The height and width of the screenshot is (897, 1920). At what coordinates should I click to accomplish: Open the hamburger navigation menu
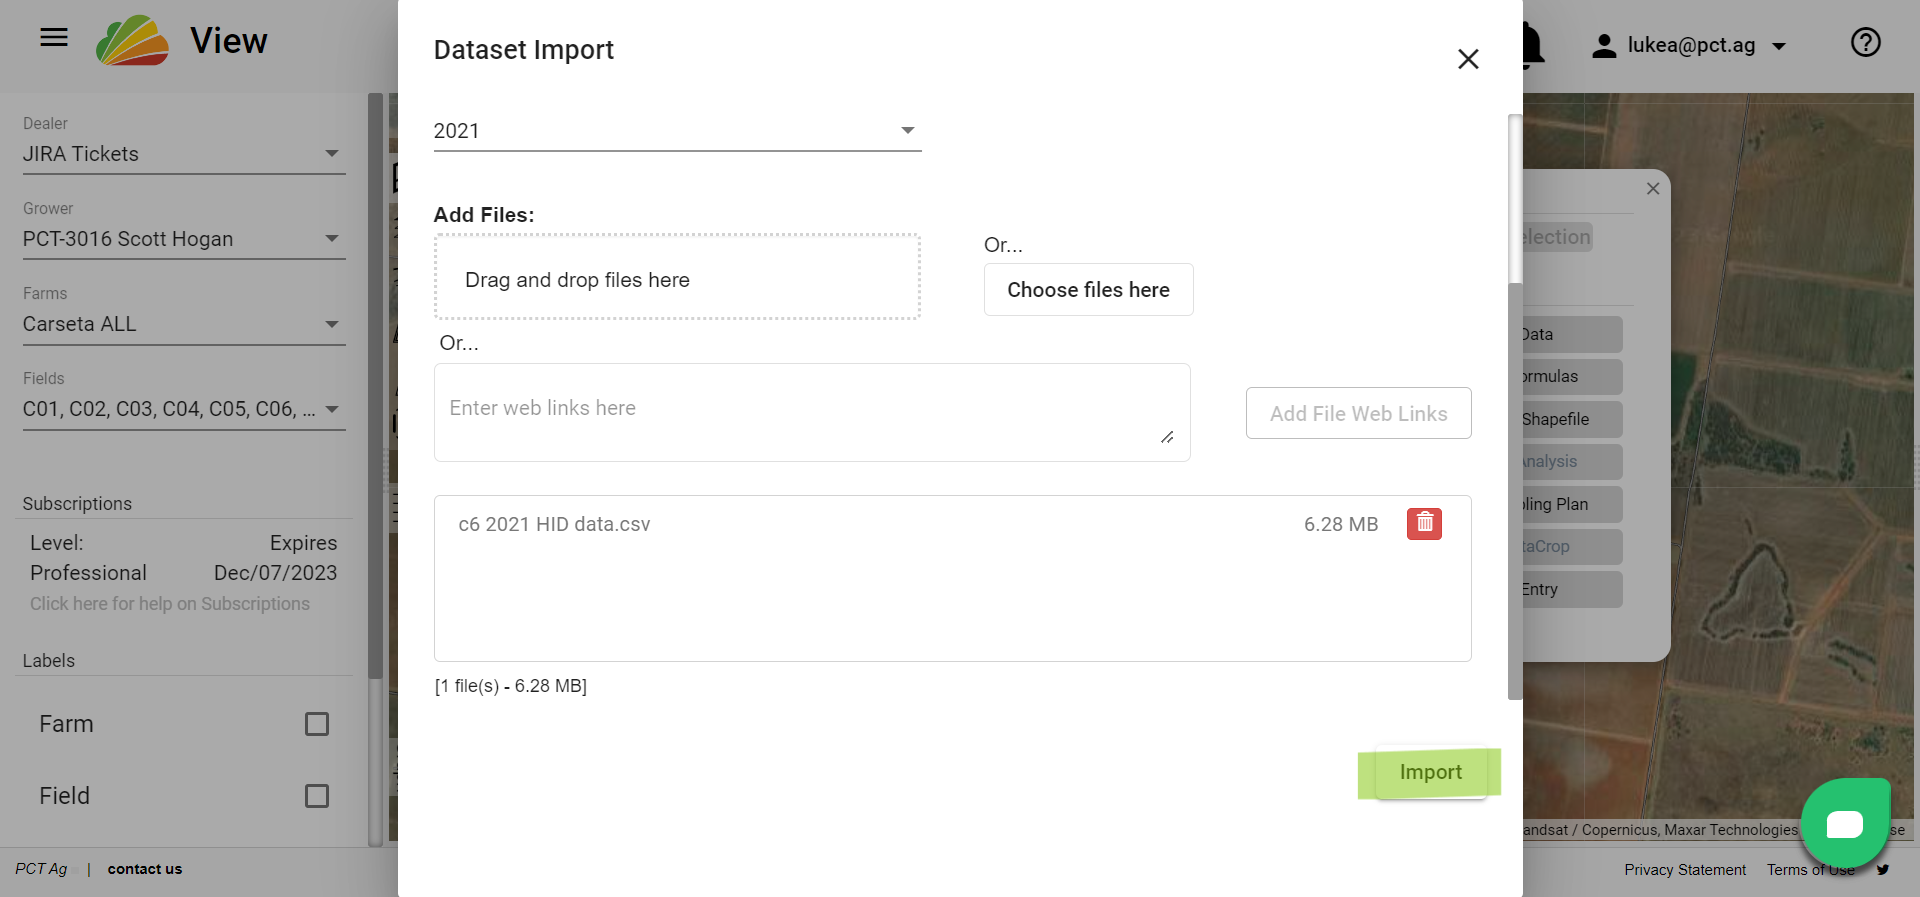tap(54, 38)
